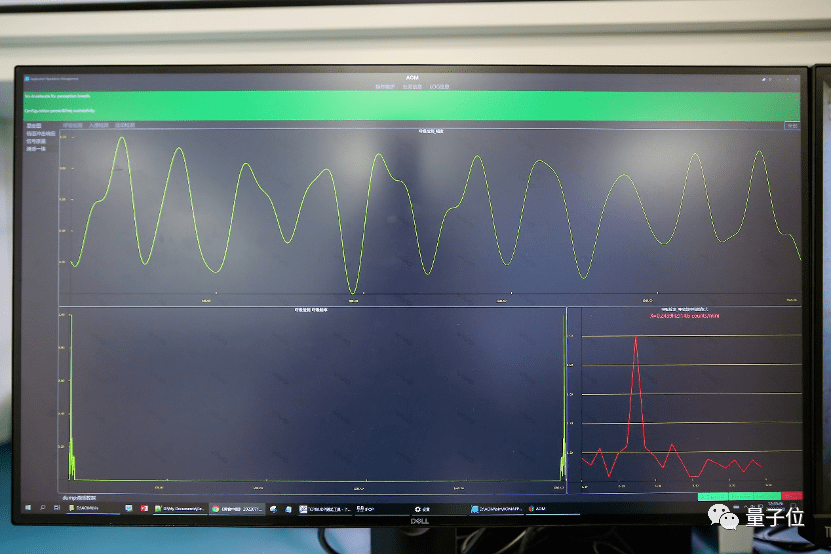Open the Chrome browser taskbar item
This screenshot has width=832, height=554.
coord(237,508)
